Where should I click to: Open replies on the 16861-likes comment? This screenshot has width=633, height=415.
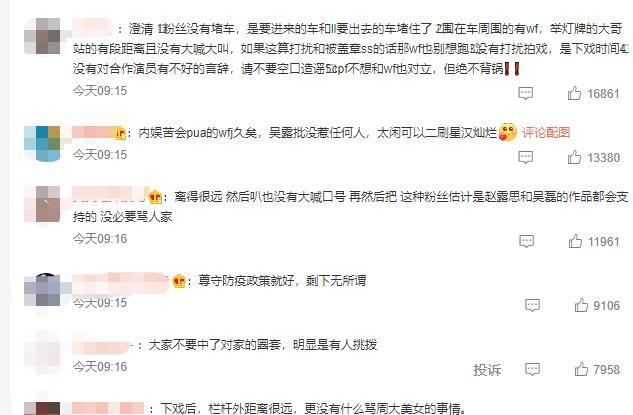[x=525, y=94]
